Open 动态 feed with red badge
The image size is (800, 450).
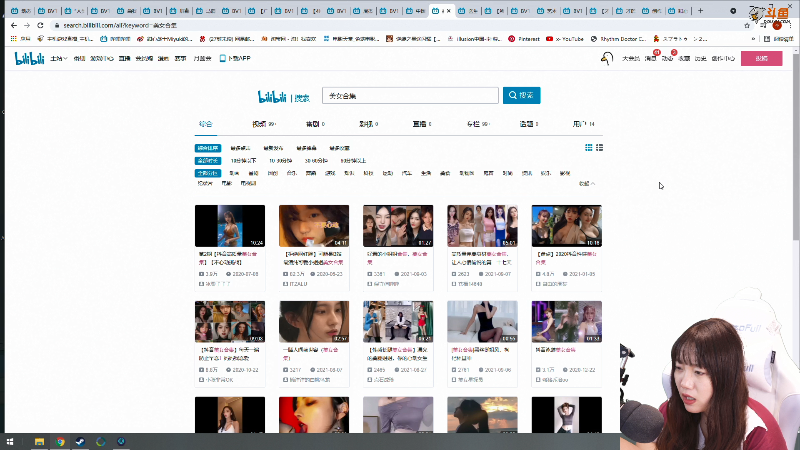coord(667,59)
